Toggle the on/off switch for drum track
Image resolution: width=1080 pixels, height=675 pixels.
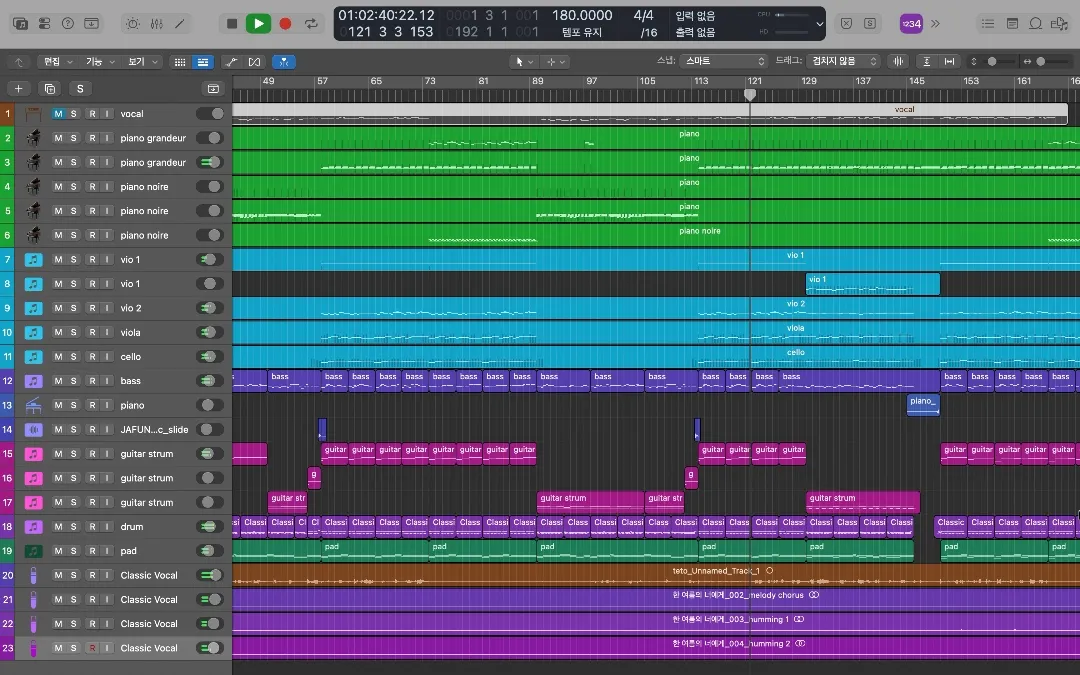(209, 527)
